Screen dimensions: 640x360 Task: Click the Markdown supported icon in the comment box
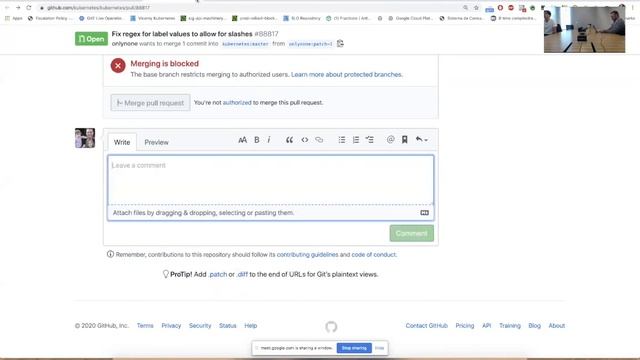tap(424, 213)
